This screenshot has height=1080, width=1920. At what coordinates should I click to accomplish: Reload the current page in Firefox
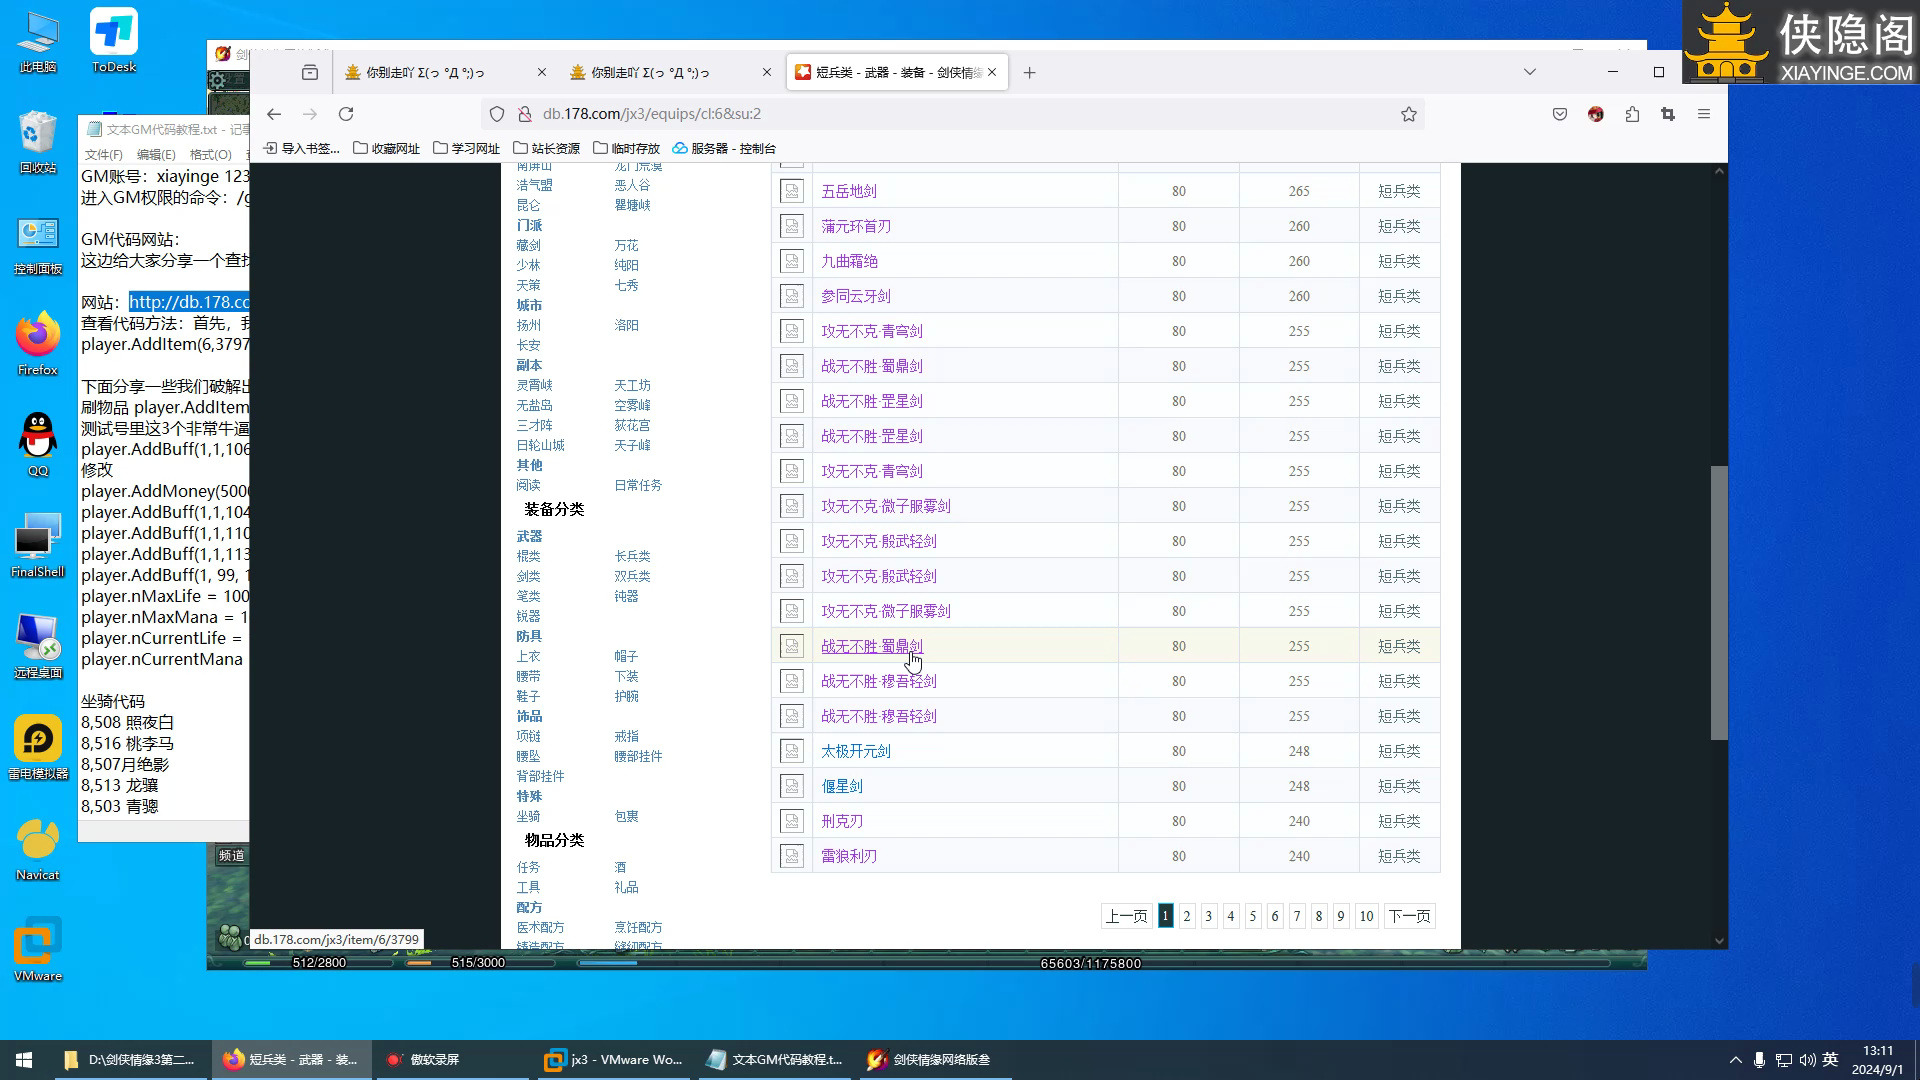[346, 114]
